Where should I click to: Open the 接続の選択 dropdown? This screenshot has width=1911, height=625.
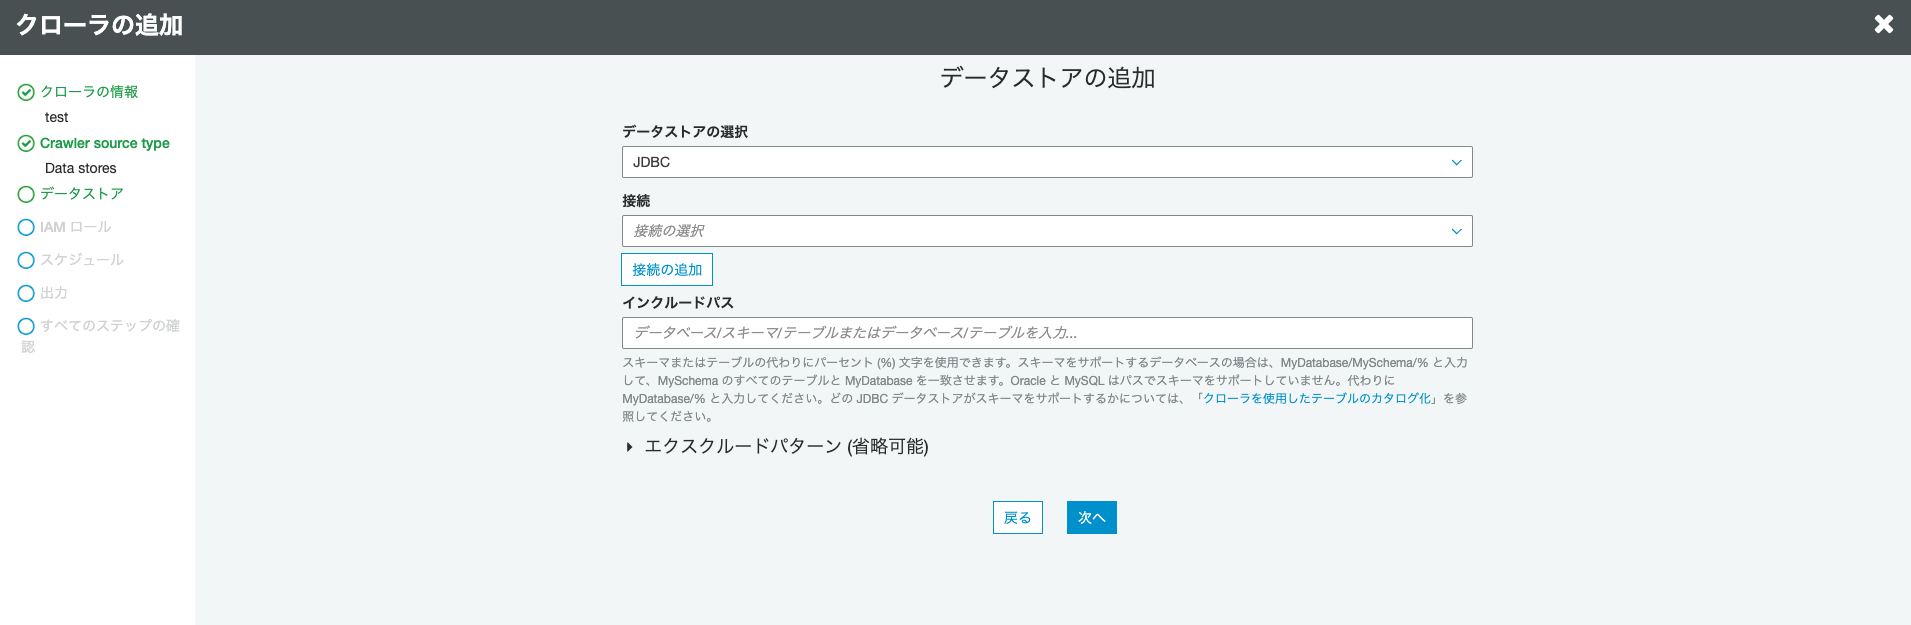(1046, 231)
